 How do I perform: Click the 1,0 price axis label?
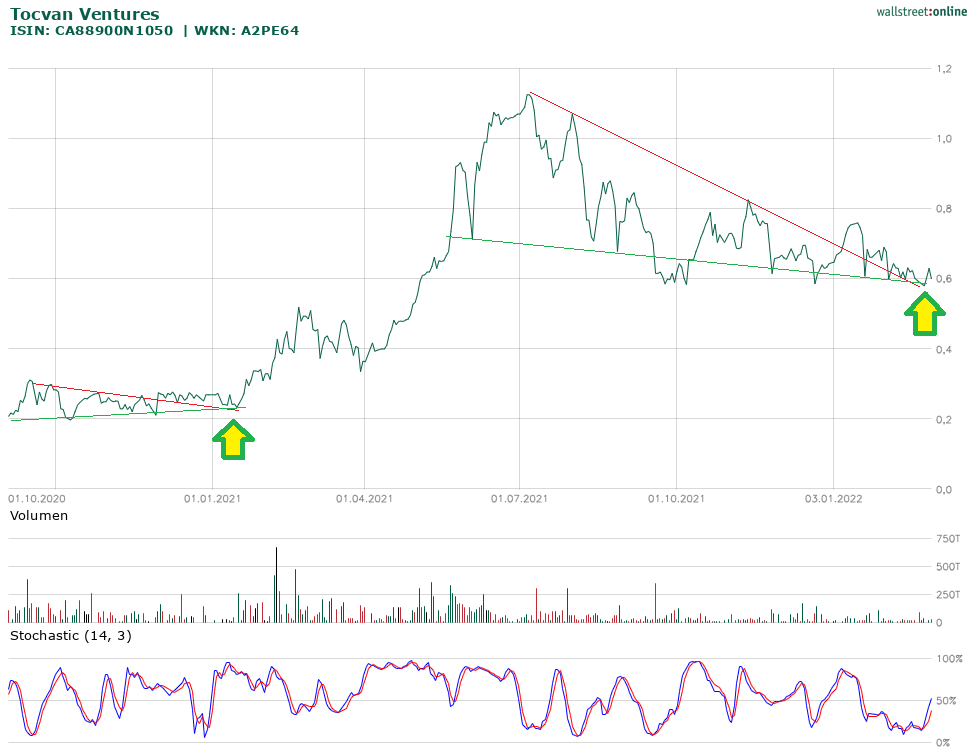[x=944, y=139]
